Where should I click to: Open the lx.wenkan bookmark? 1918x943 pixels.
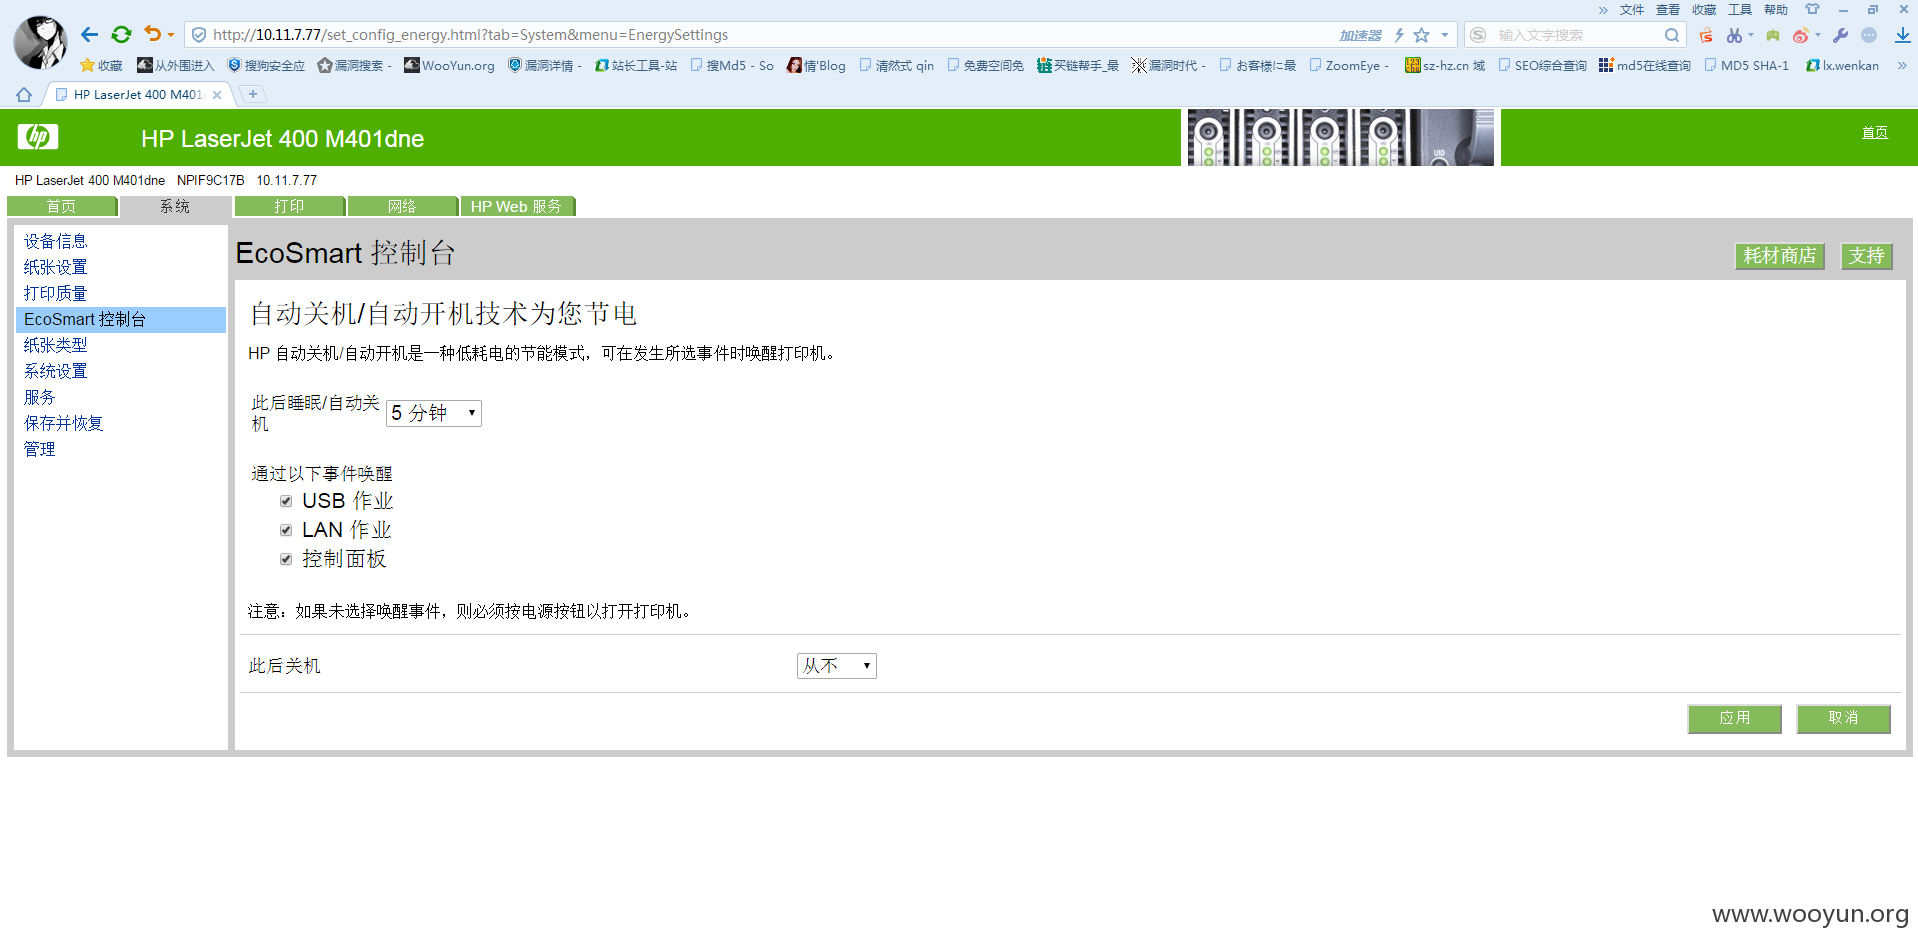[1842, 65]
